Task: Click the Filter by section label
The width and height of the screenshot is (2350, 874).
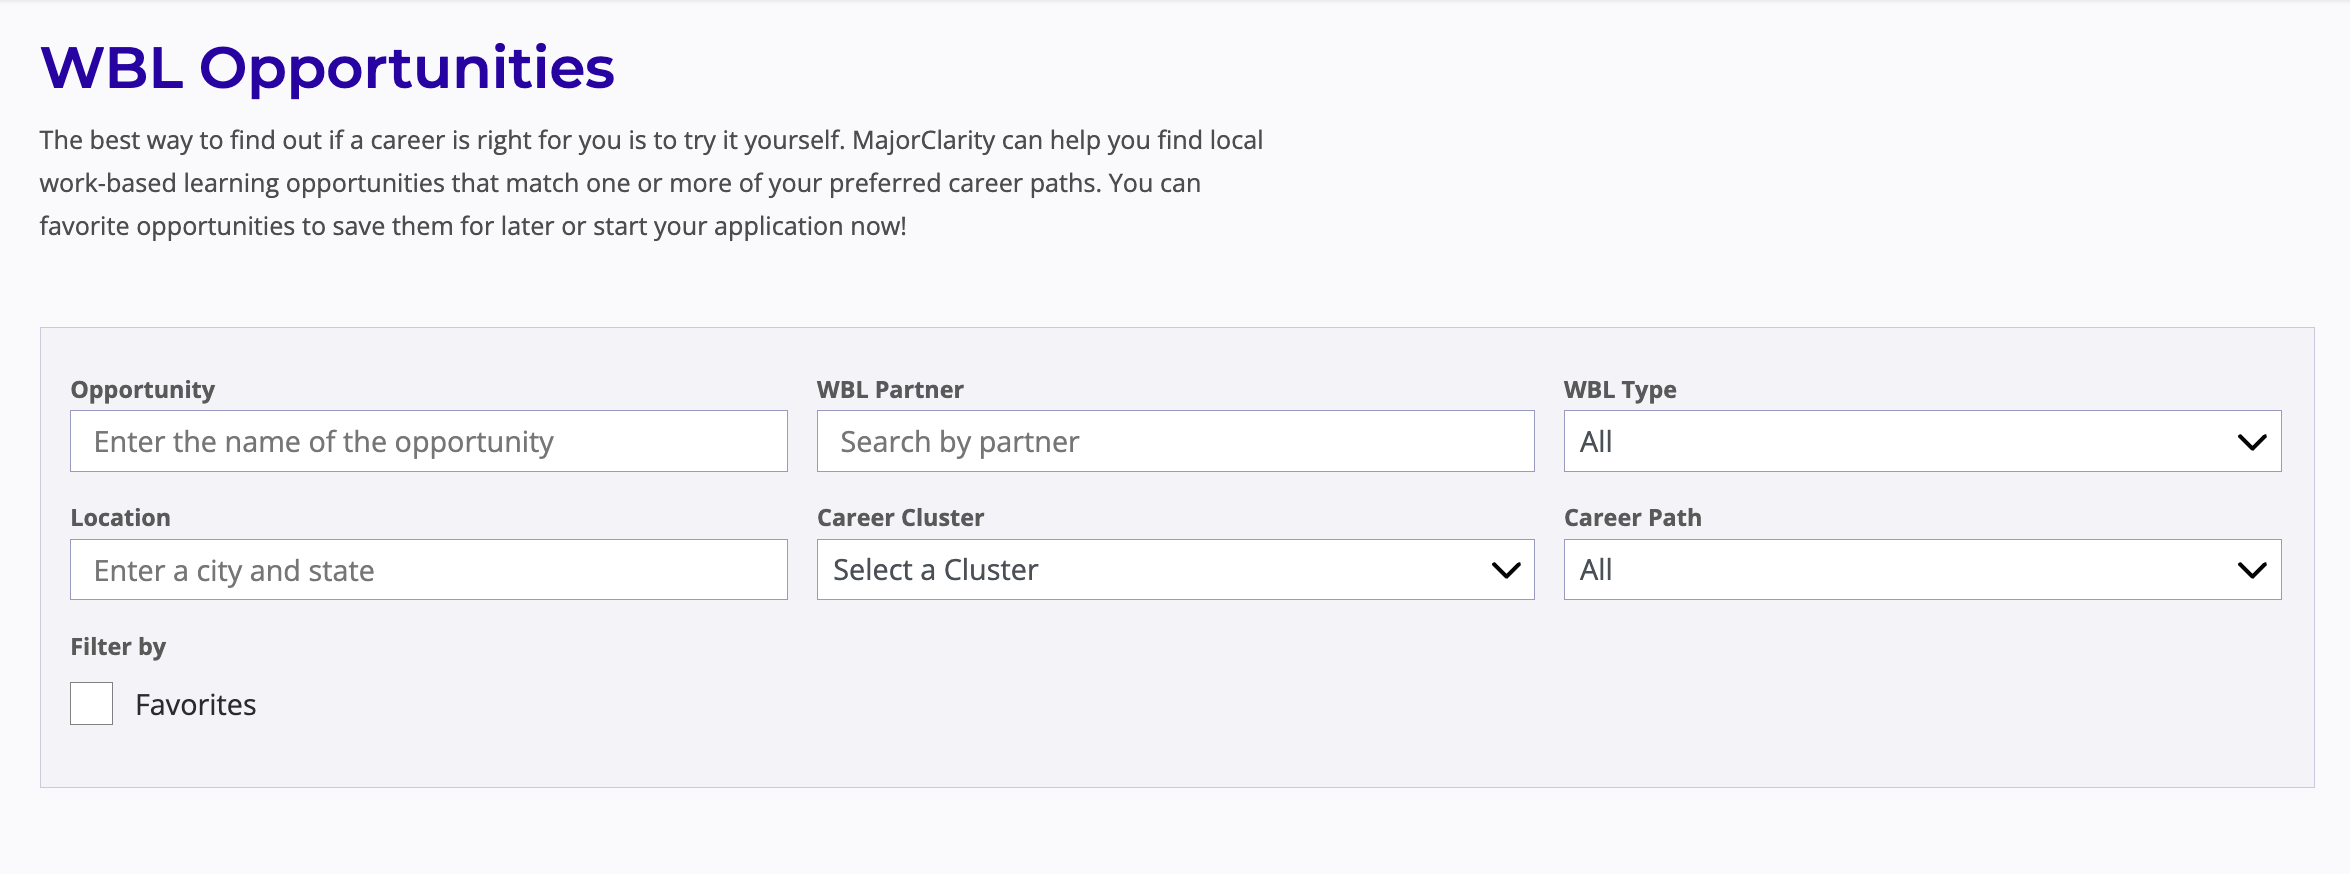Action: [118, 647]
